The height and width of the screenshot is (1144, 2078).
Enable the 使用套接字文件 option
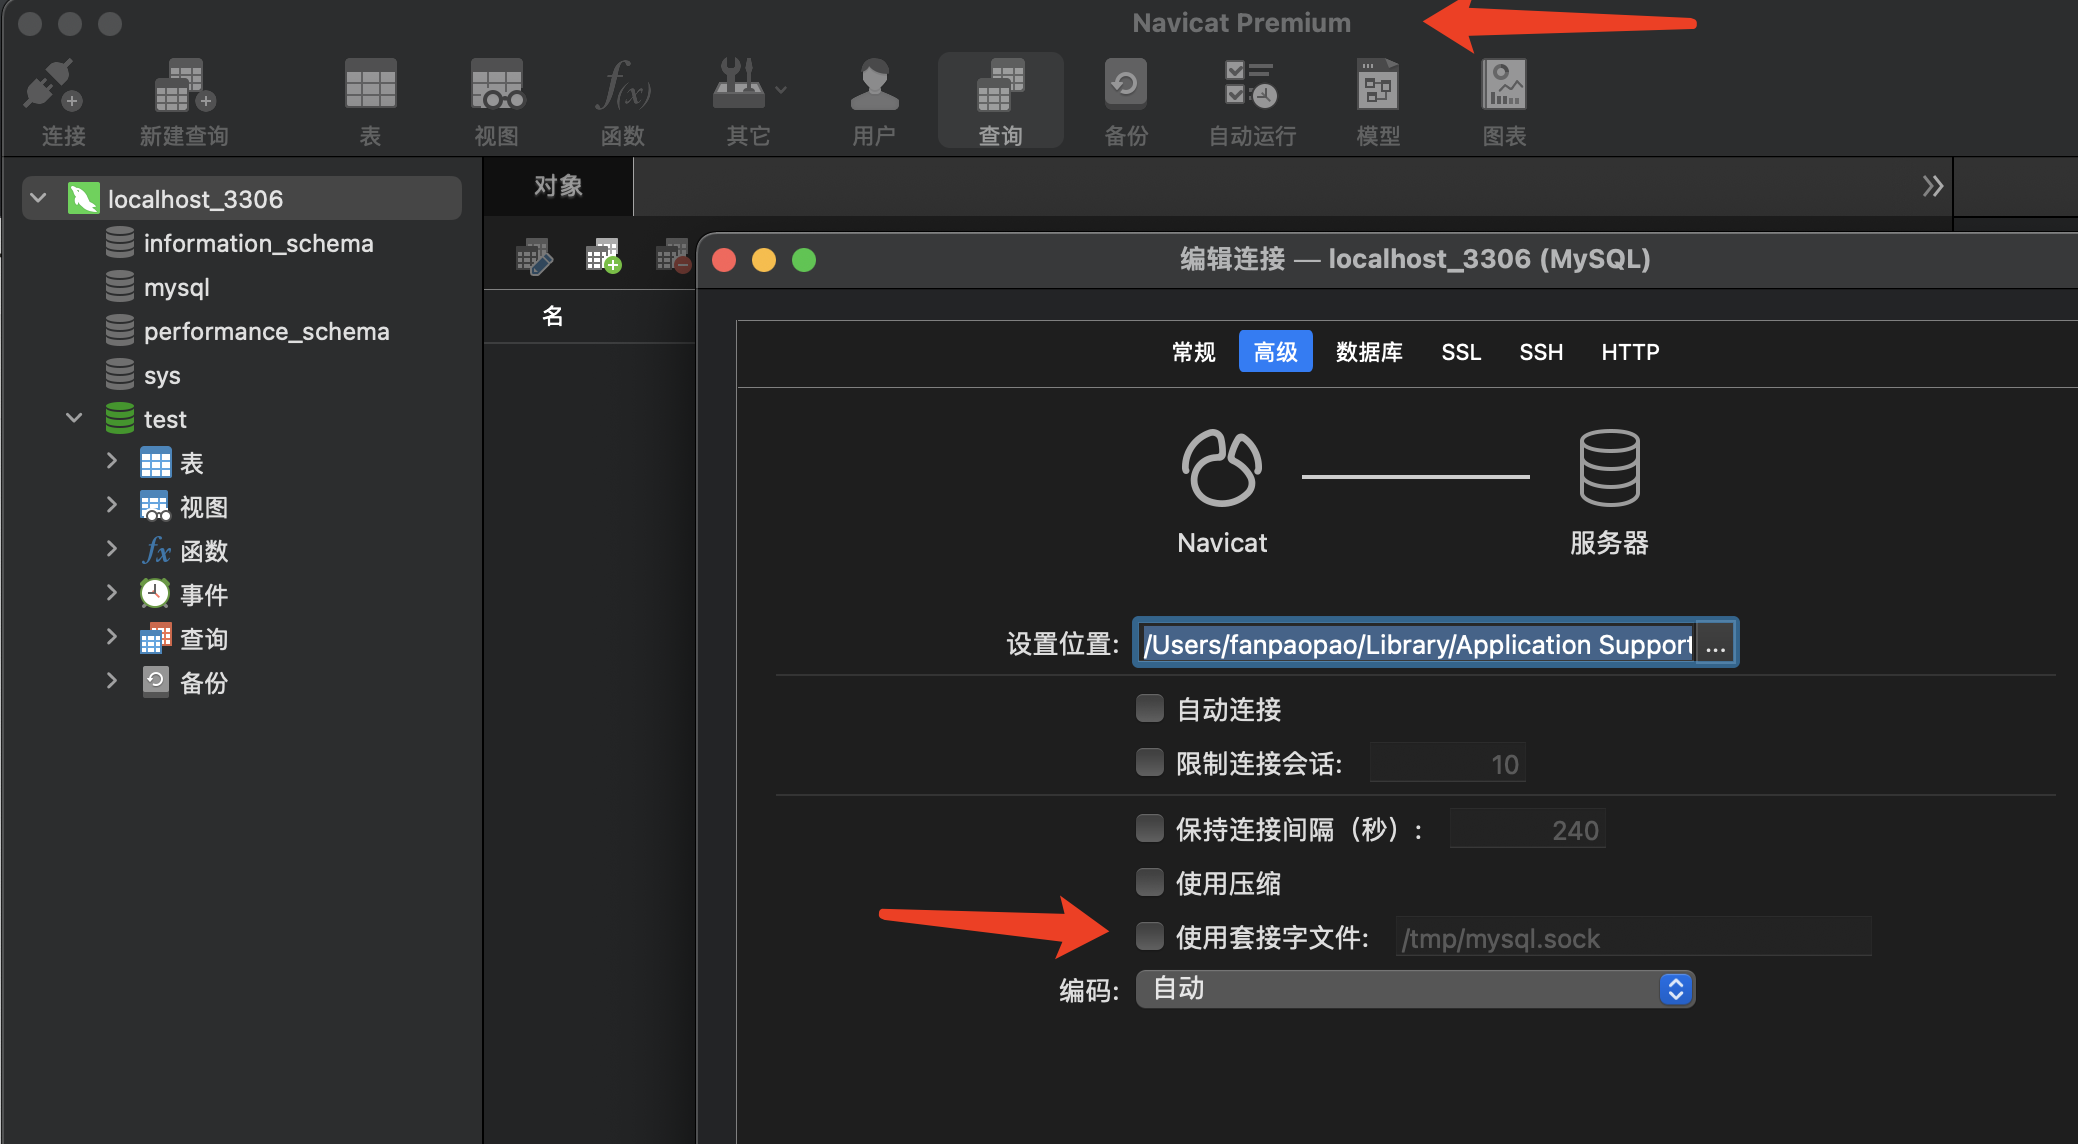tap(1150, 936)
